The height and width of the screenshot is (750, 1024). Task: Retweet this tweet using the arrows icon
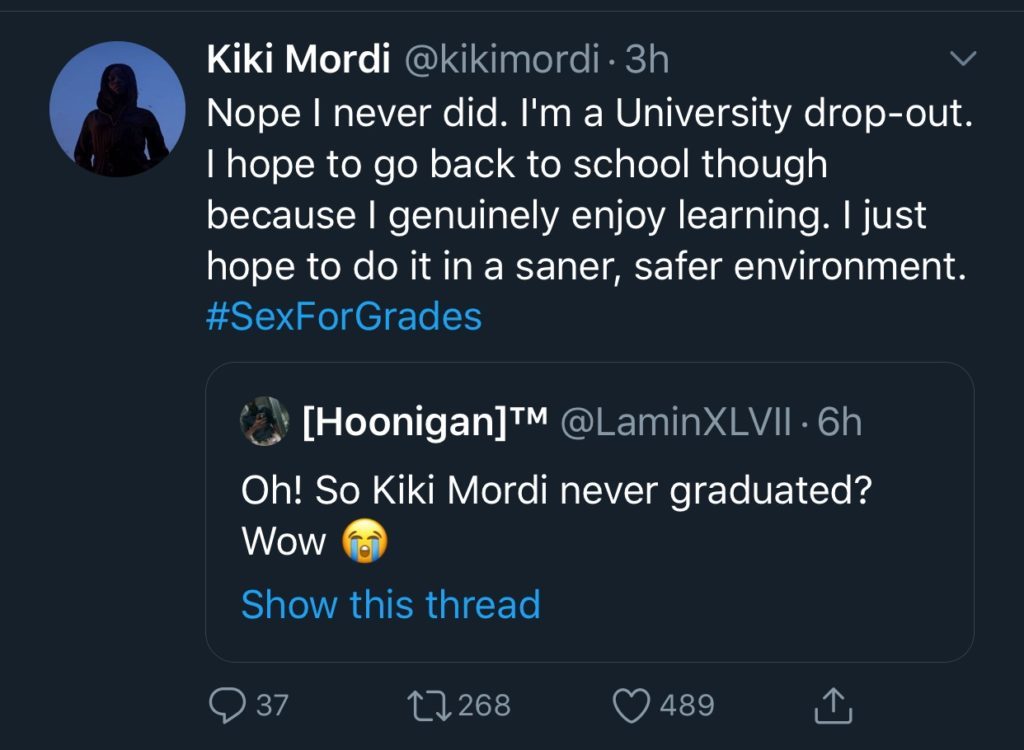(x=428, y=706)
